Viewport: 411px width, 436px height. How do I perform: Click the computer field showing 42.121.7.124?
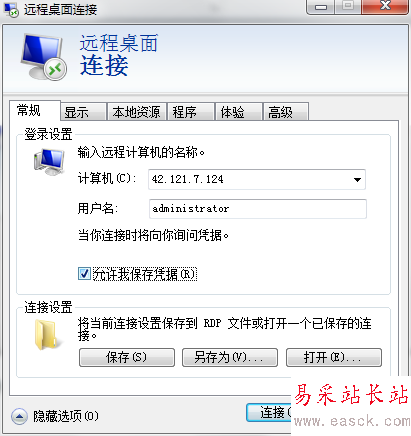tap(257, 179)
